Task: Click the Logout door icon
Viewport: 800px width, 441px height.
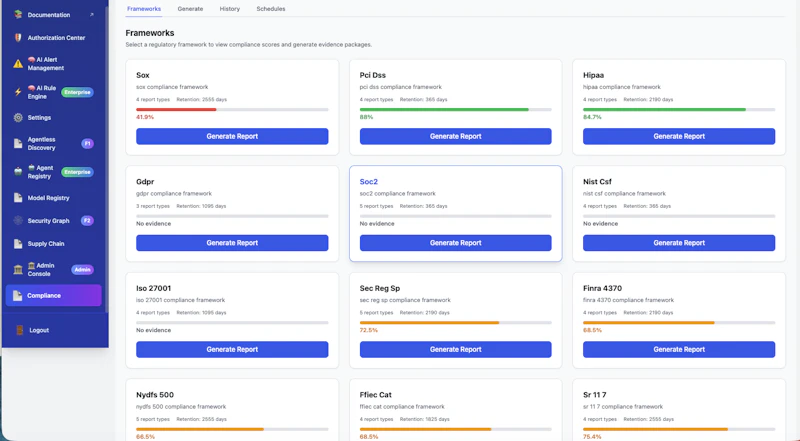Action: pyautogui.click(x=19, y=330)
